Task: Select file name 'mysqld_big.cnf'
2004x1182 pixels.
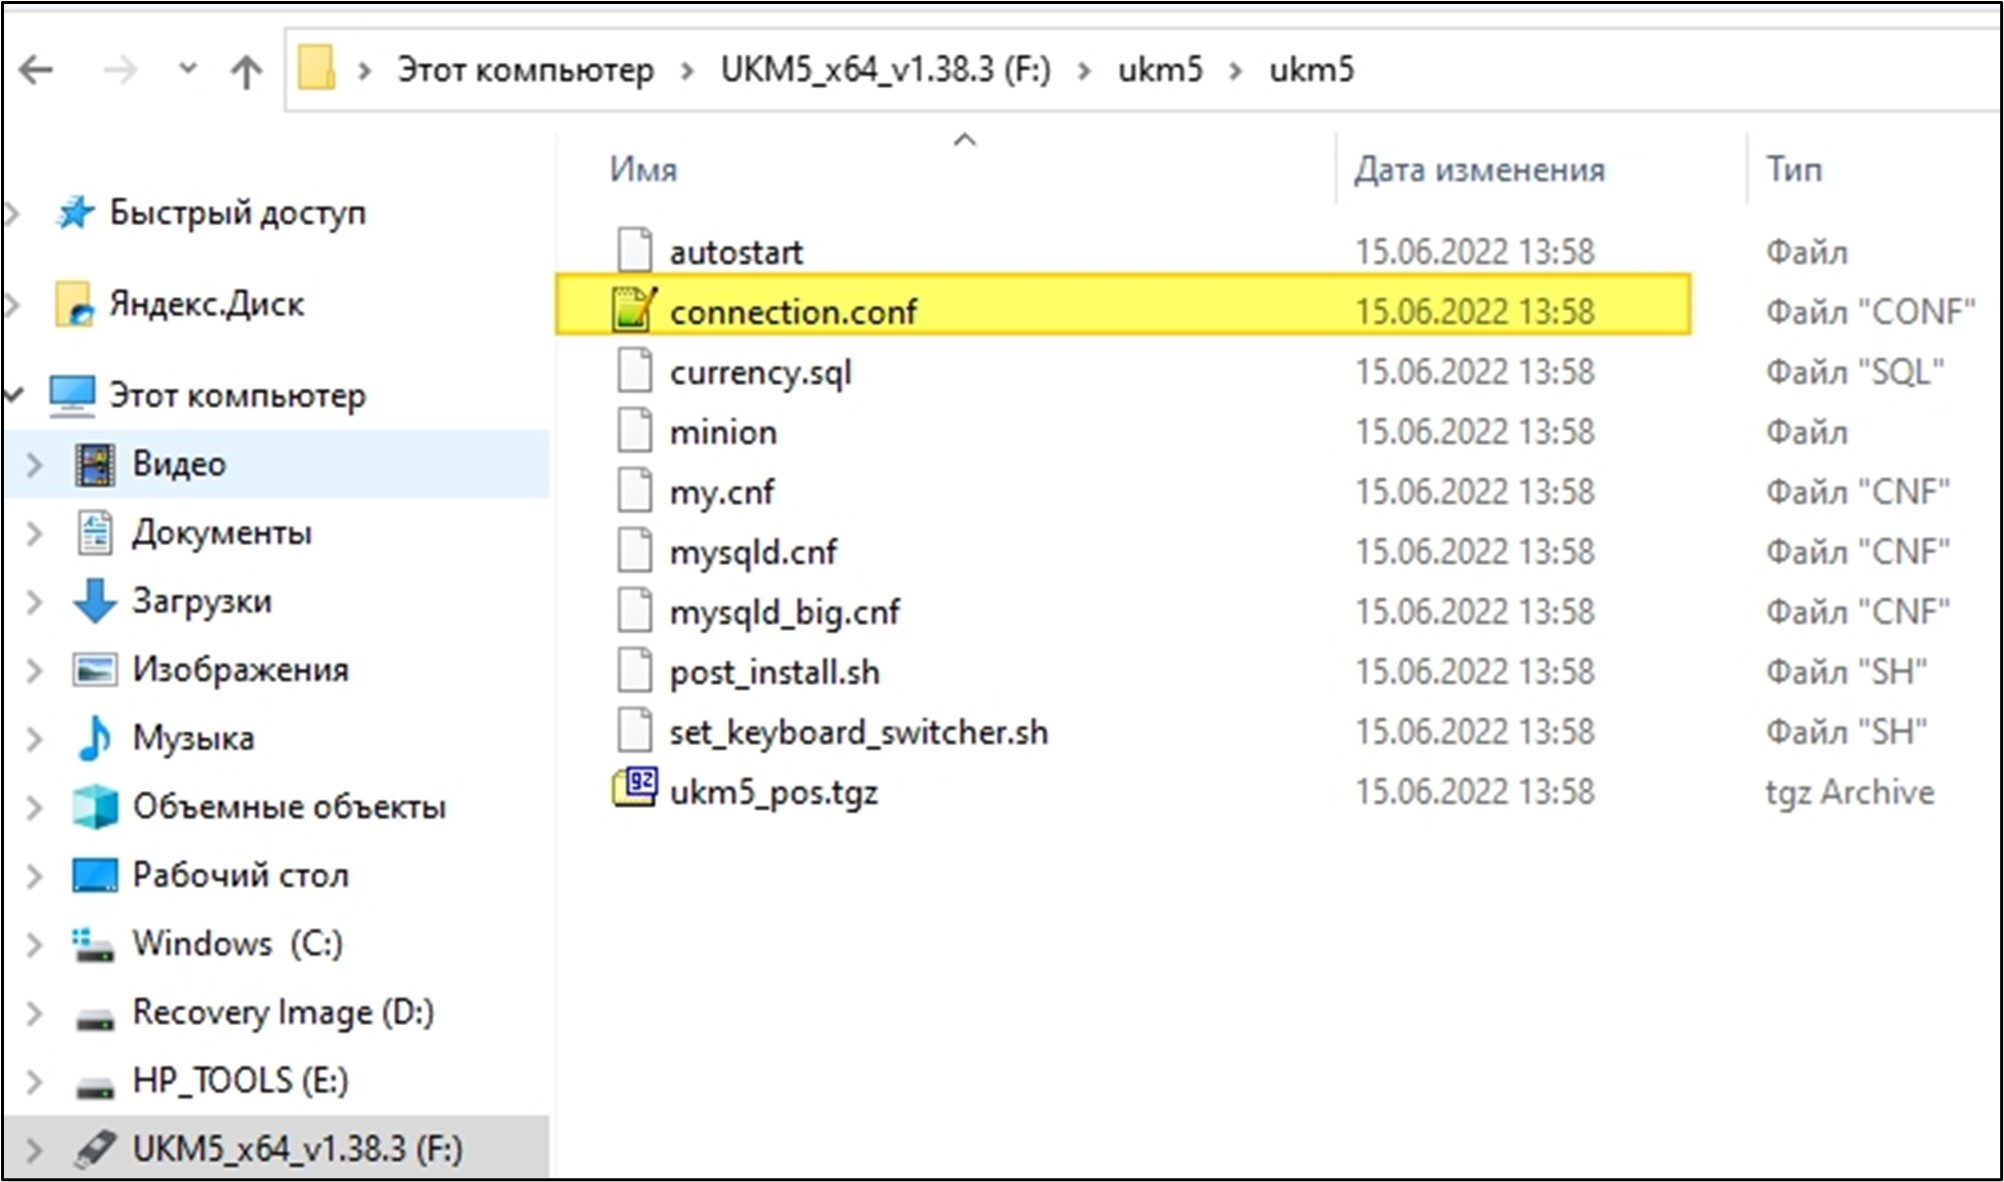Action: 785,612
